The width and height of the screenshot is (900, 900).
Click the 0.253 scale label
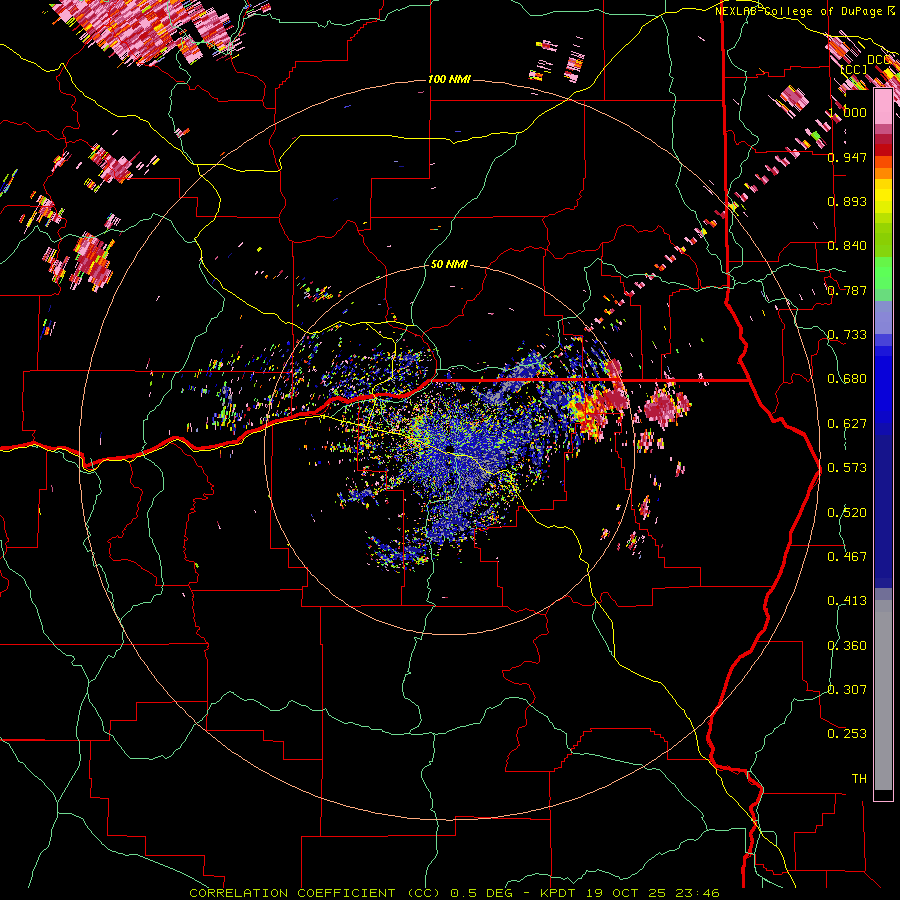(x=847, y=734)
